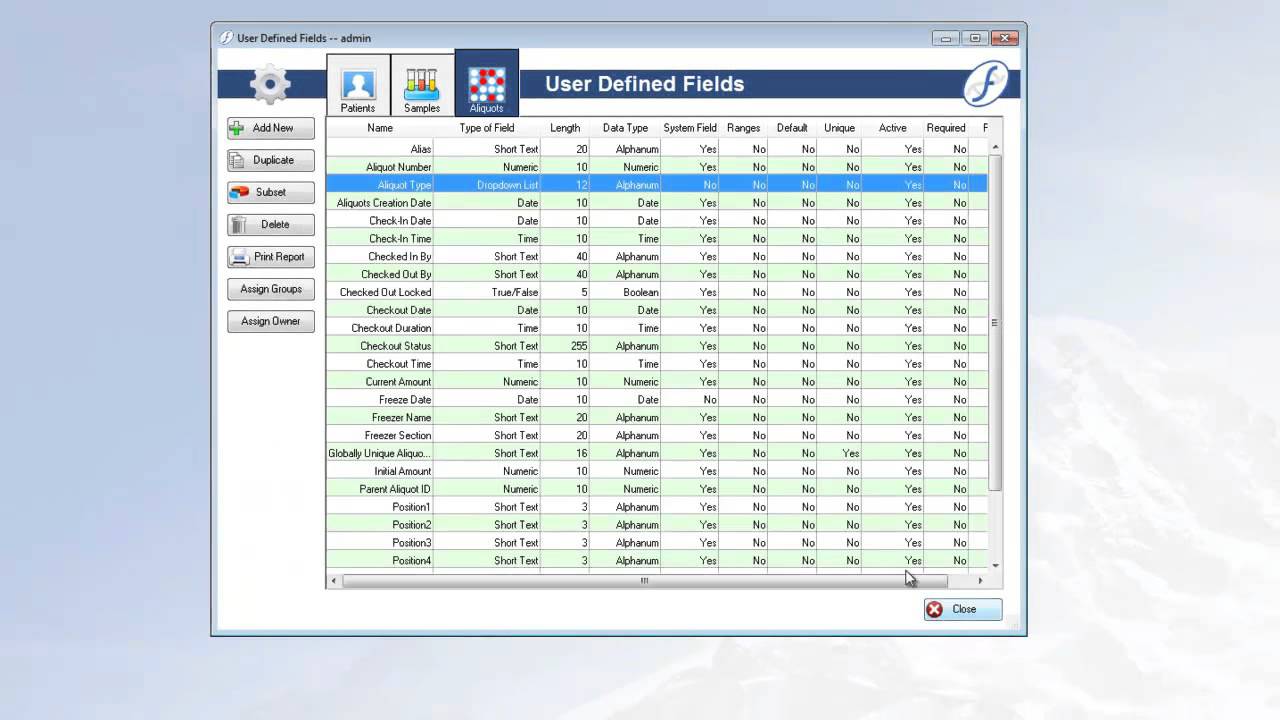
Task: Click the horizontal scrollbar thumb
Action: click(645, 580)
